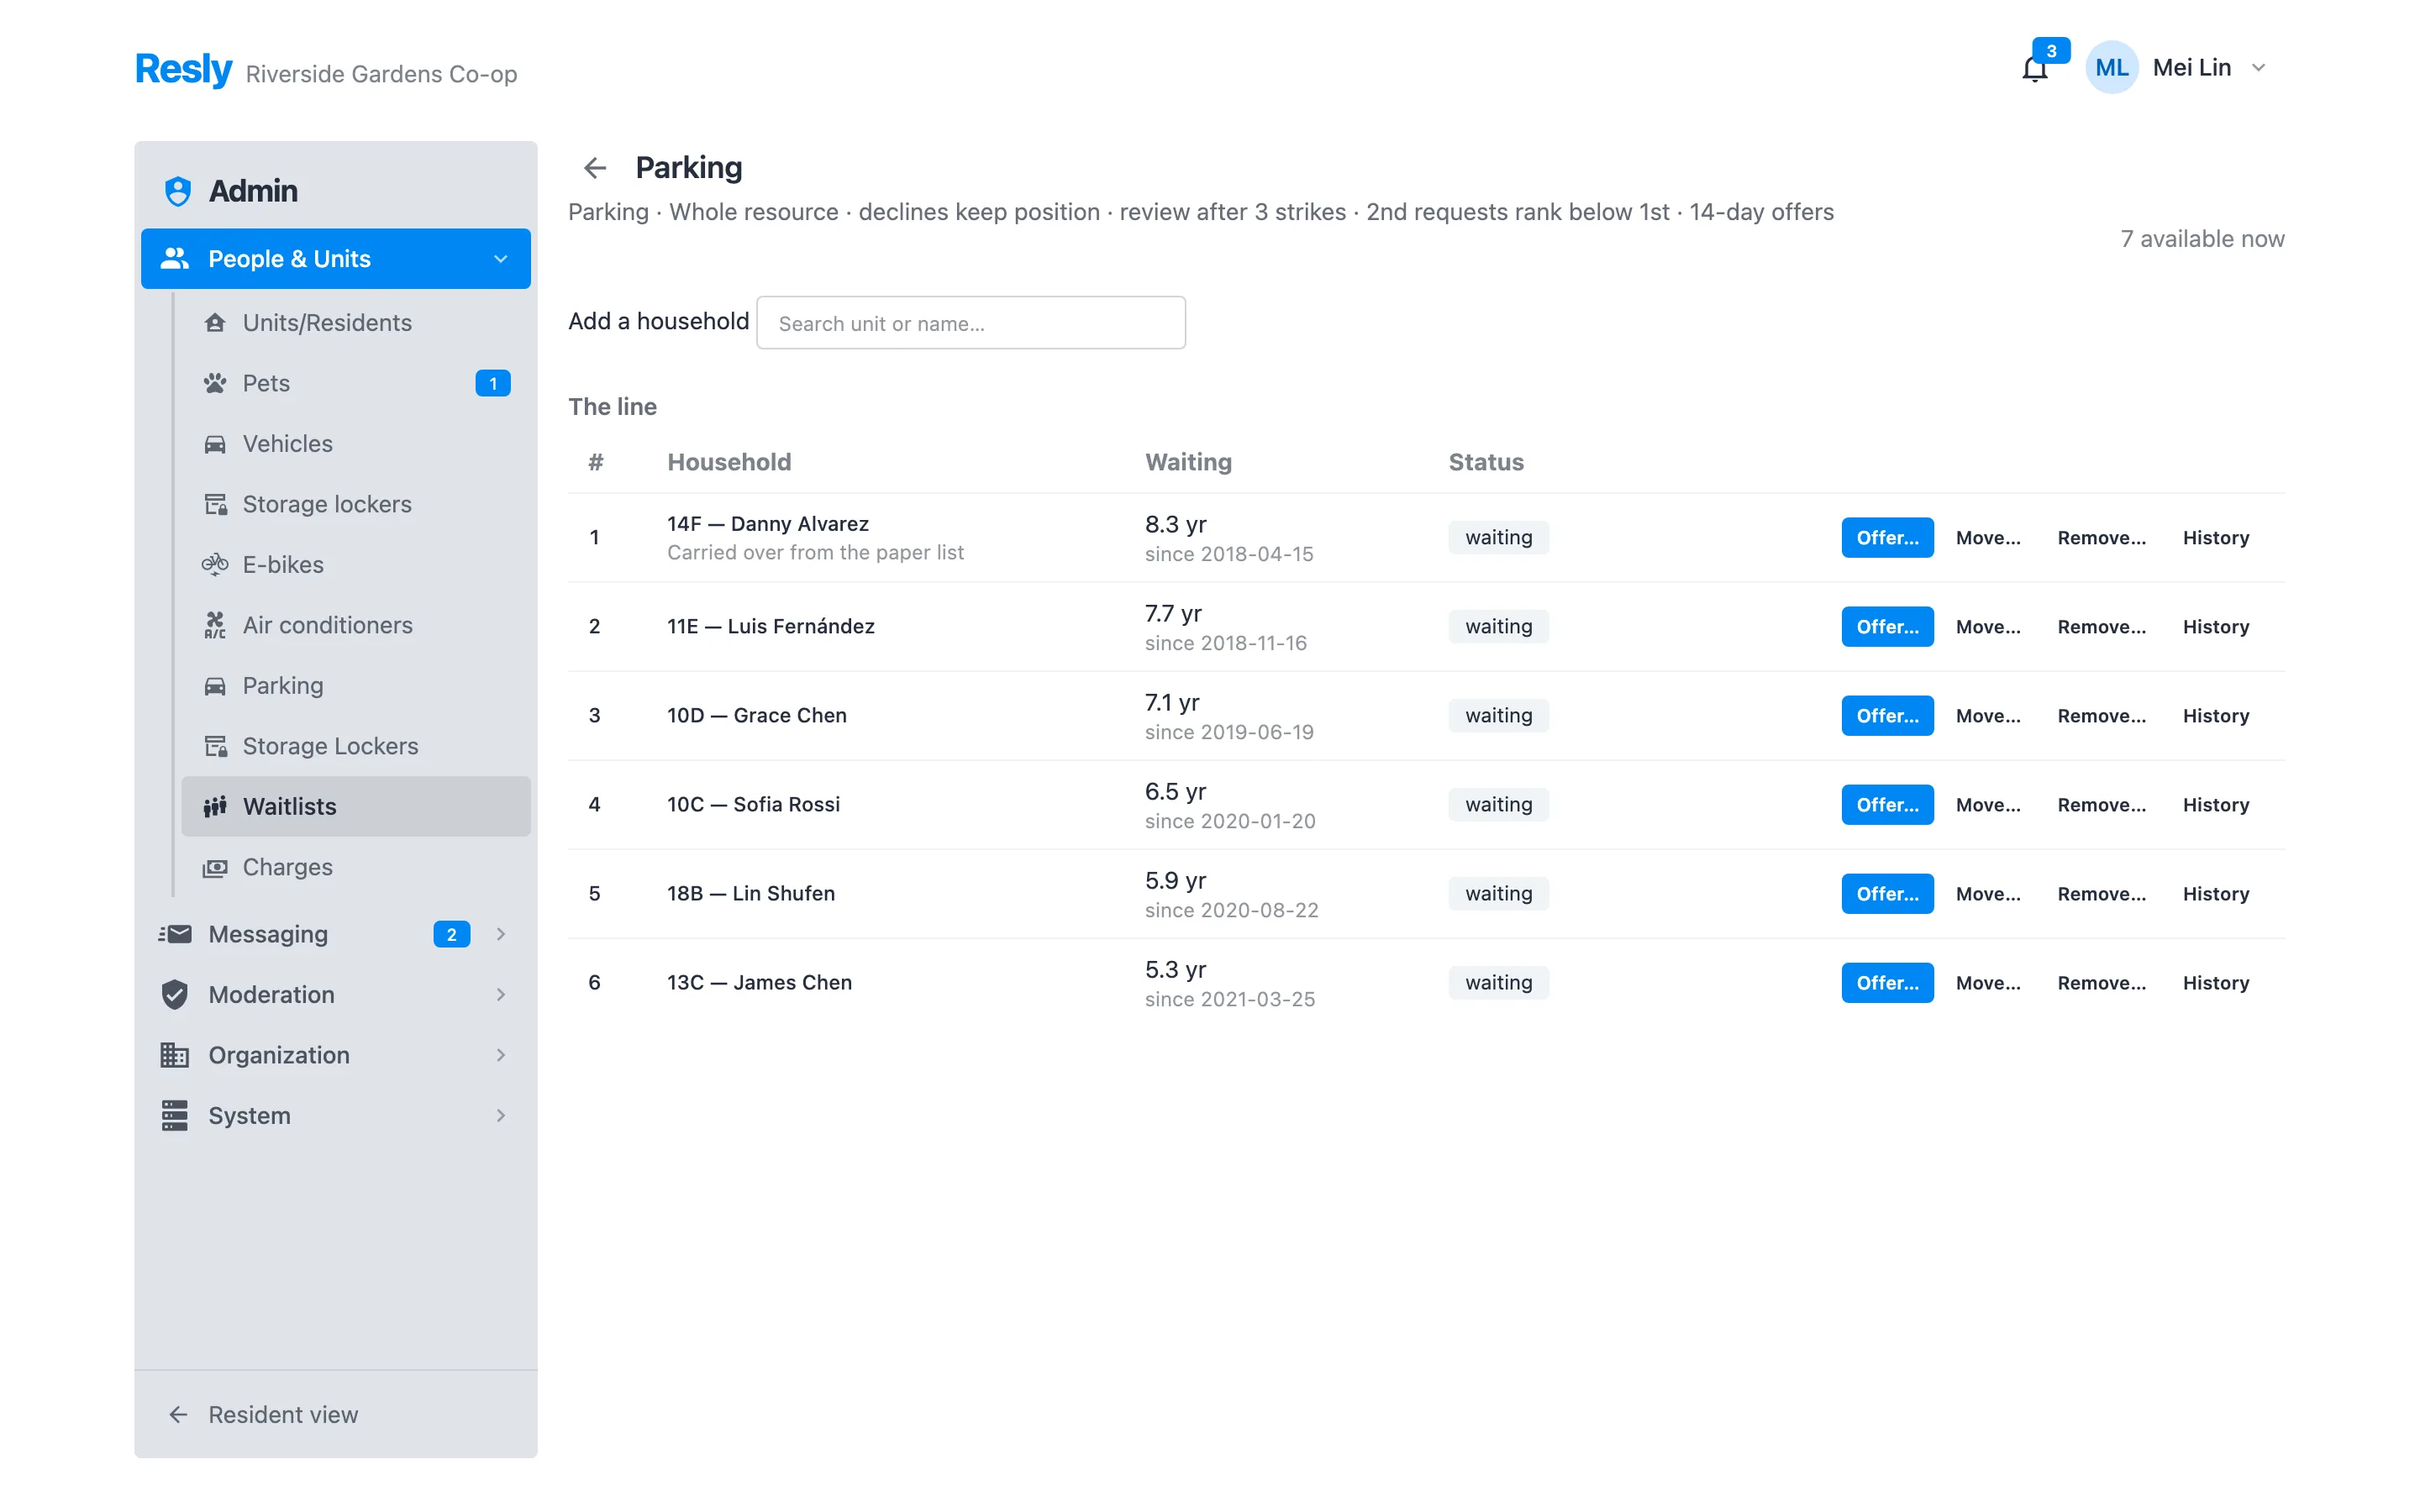Click Move for 13C James Chen
Image resolution: width=2420 pixels, height=1512 pixels.
1988,983
